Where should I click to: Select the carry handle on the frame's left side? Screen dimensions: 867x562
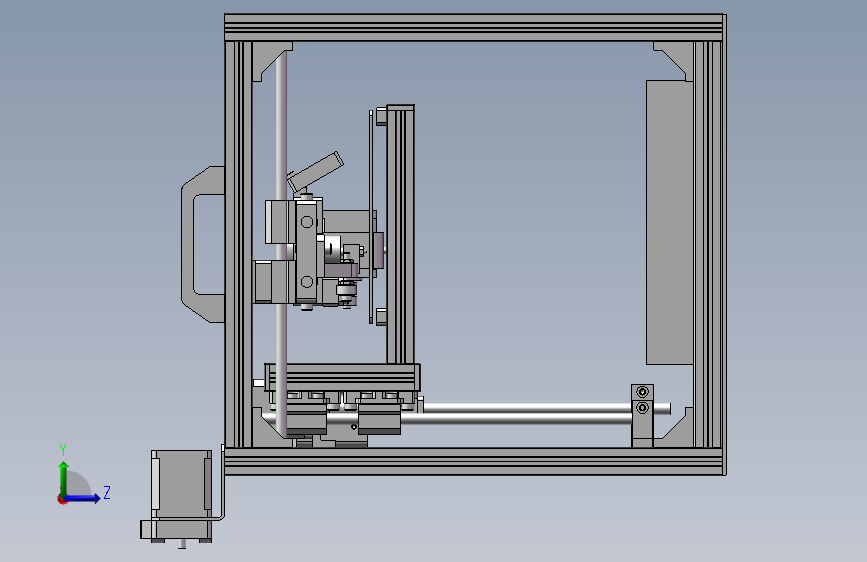(x=202, y=244)
